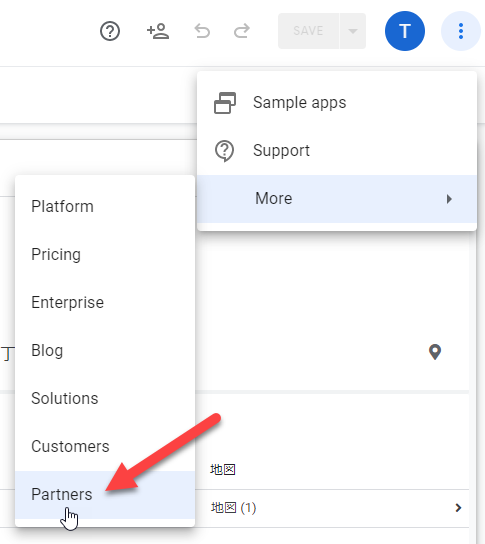Open the help question mark icon
The height and width of the screenshot is (544, 485).
click(x=110, y=31)
